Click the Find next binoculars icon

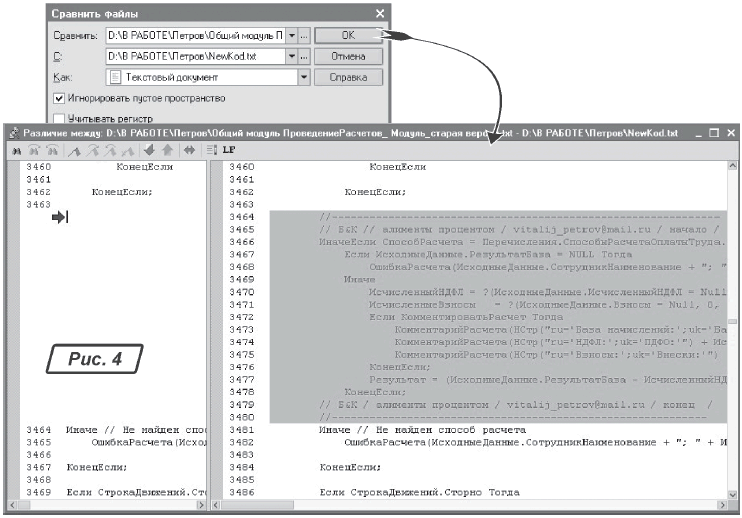click(31, 150)
